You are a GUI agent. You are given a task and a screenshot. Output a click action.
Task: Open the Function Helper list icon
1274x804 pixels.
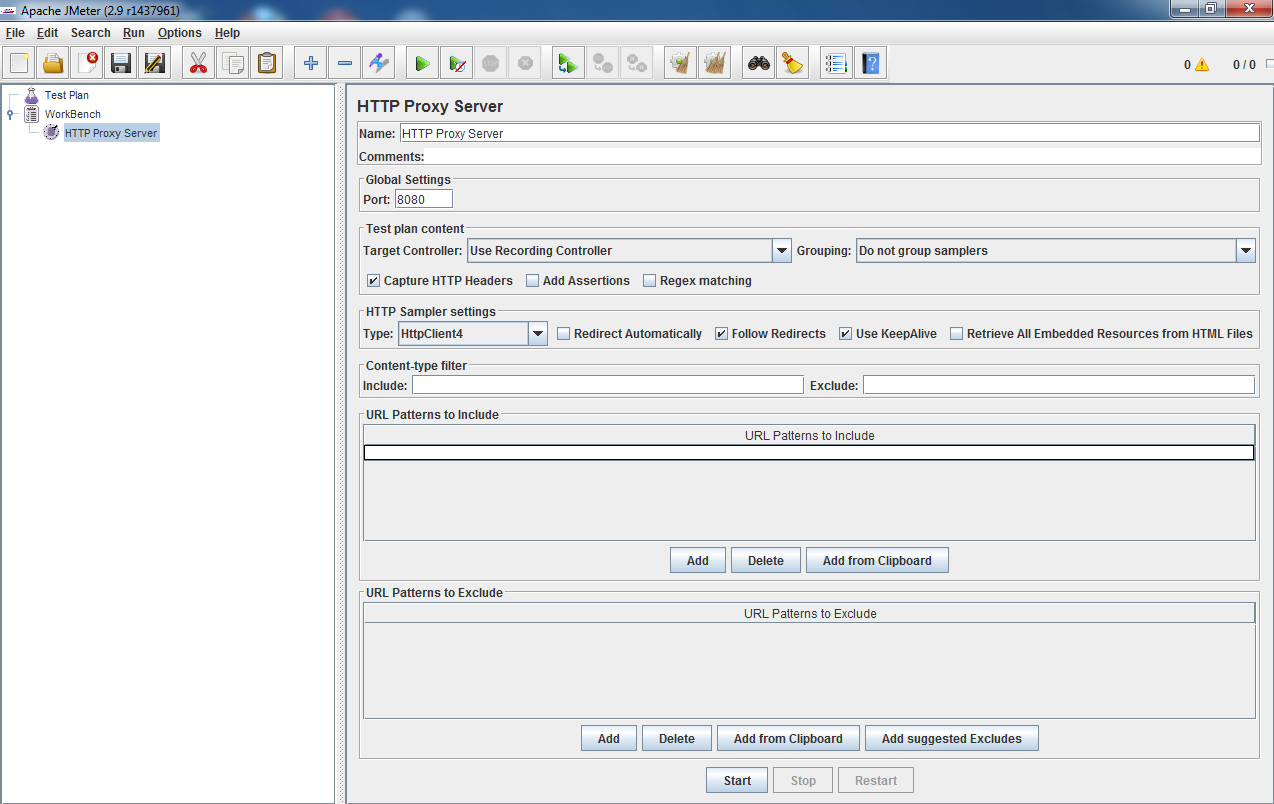pyautogui.click(x=837, y=64)
